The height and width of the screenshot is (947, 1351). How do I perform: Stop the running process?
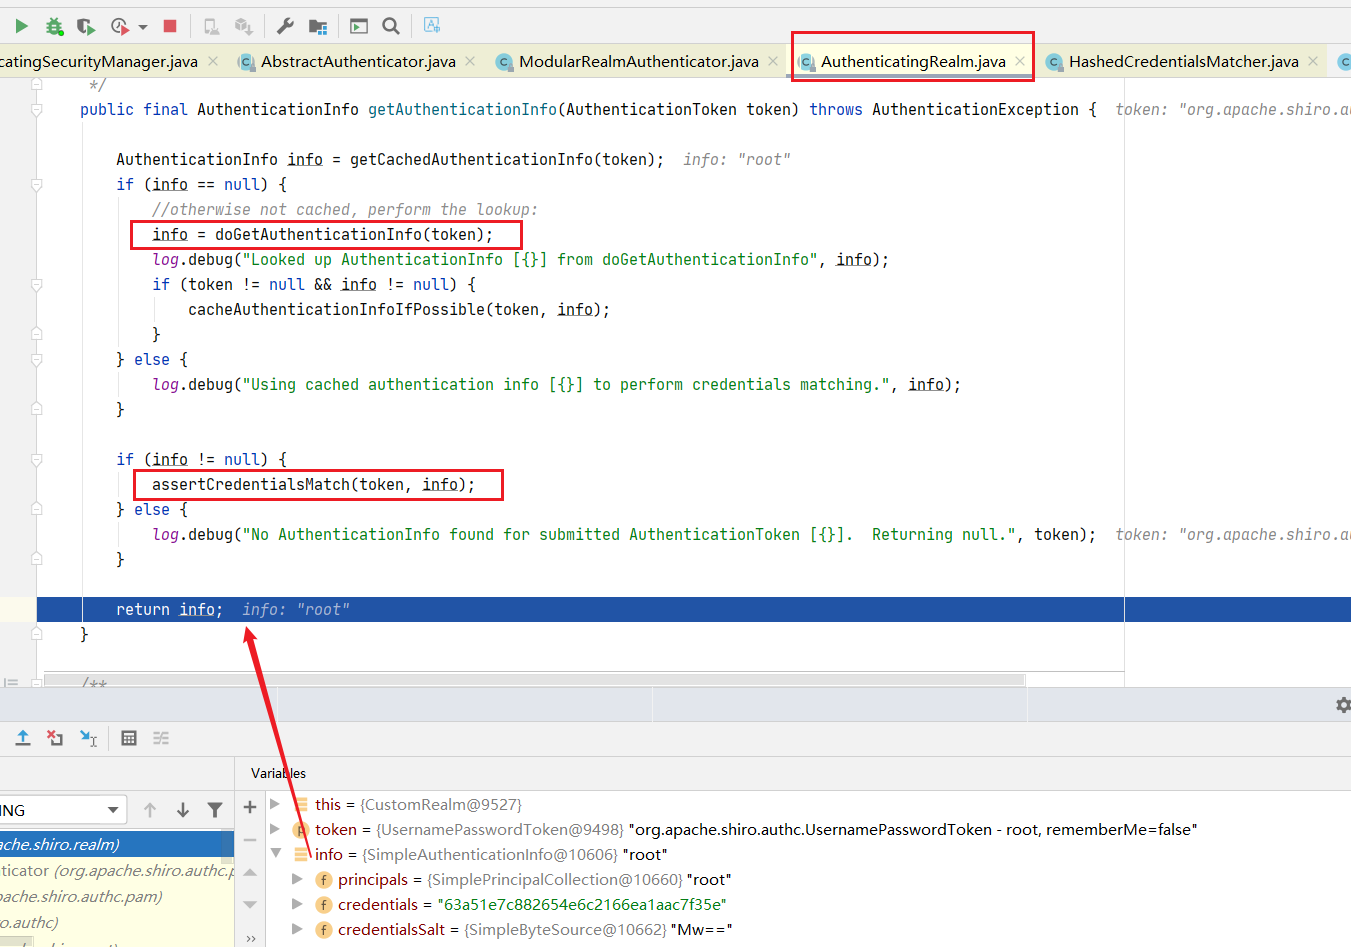(x=170, y=26)
